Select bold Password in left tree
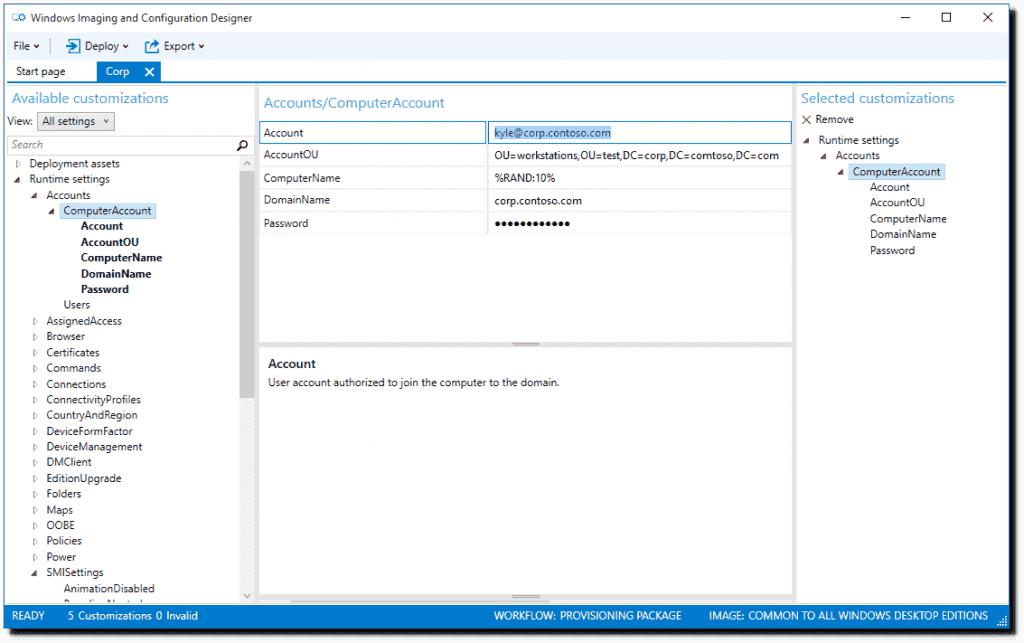This screenshot has width=1024, height=643. pos(104,290)
